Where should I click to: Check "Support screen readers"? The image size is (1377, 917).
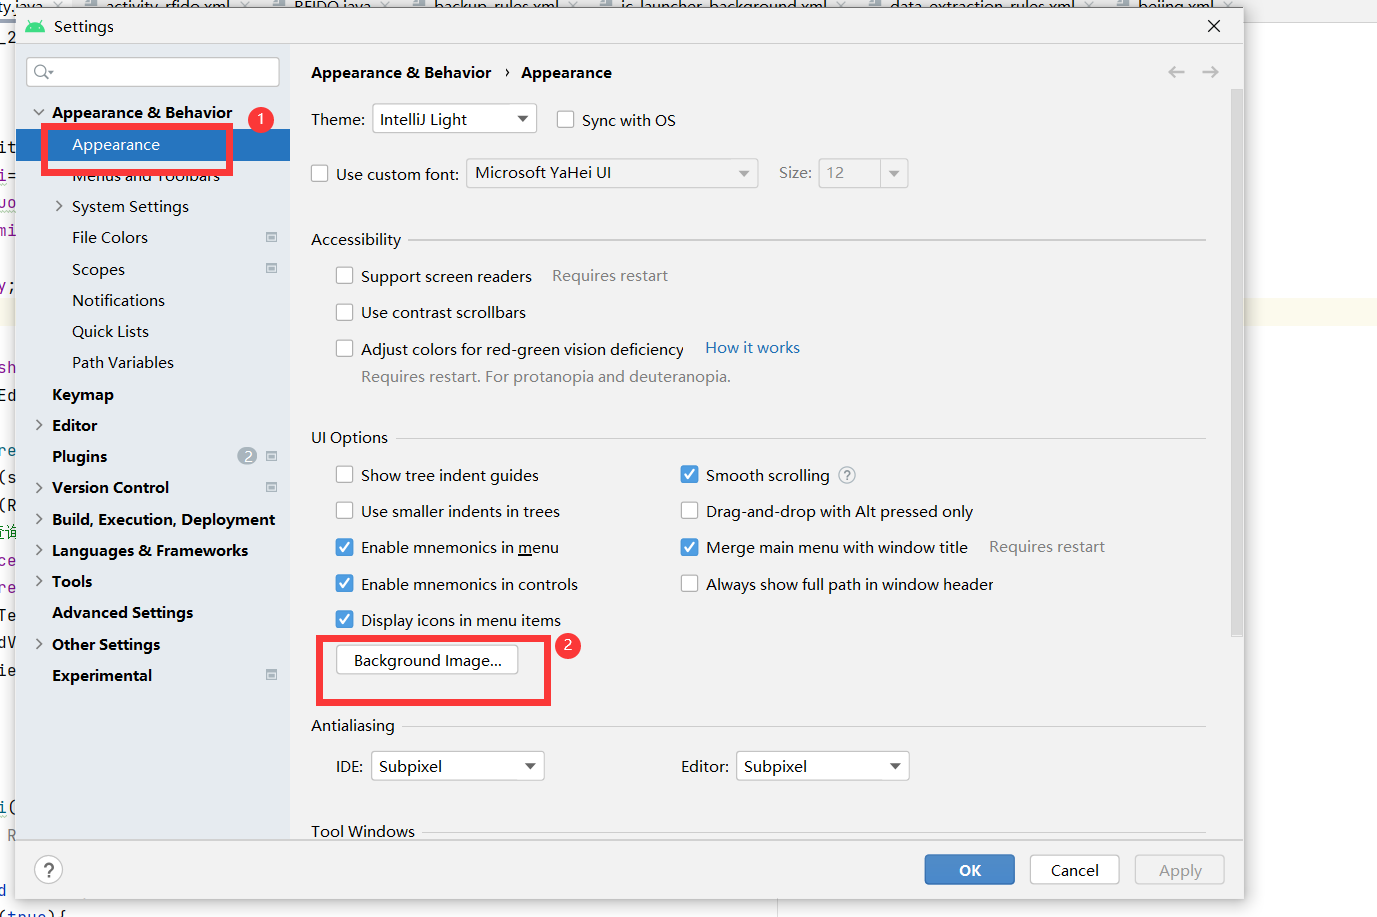[x=344, y=276]
